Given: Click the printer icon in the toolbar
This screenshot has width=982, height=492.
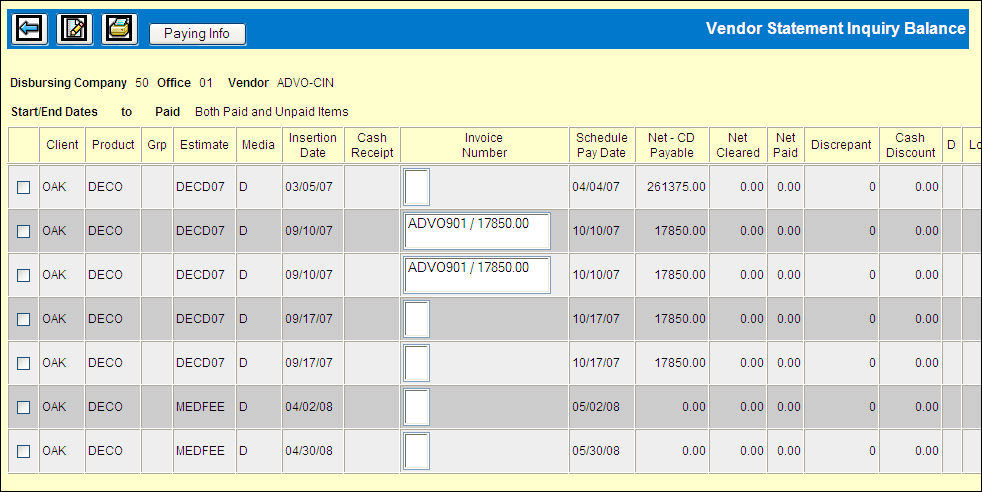Looking at the screenshot, I should pos(120,29).
